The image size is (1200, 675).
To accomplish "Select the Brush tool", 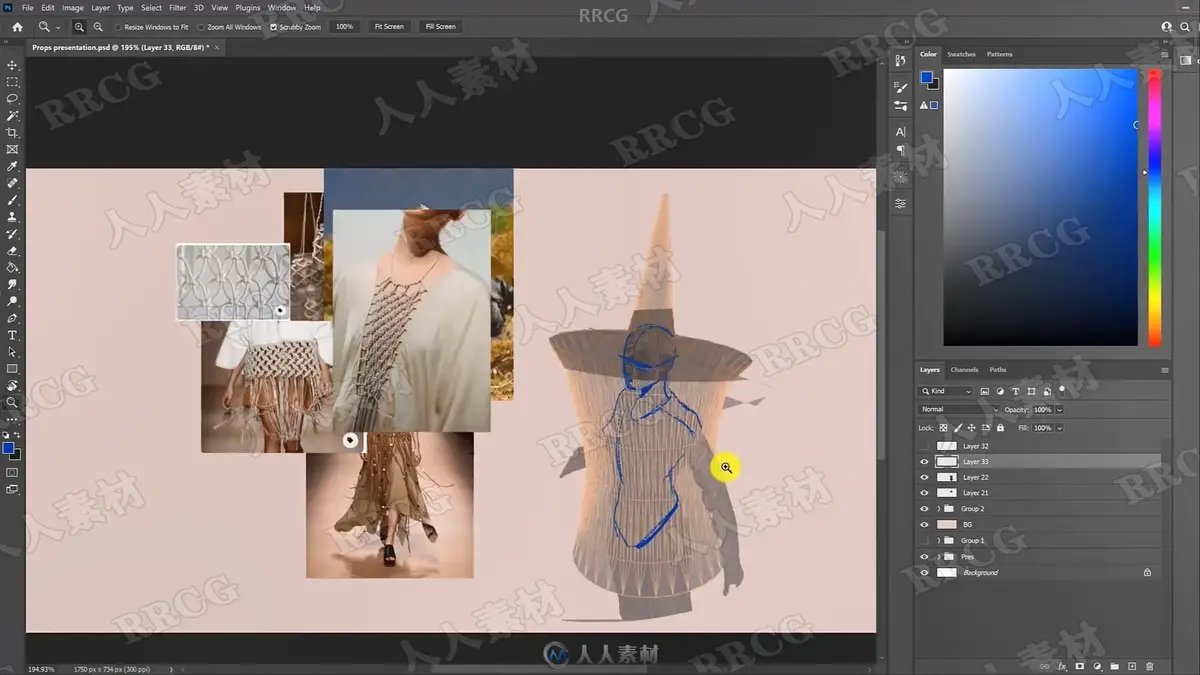I will point(13,200).
